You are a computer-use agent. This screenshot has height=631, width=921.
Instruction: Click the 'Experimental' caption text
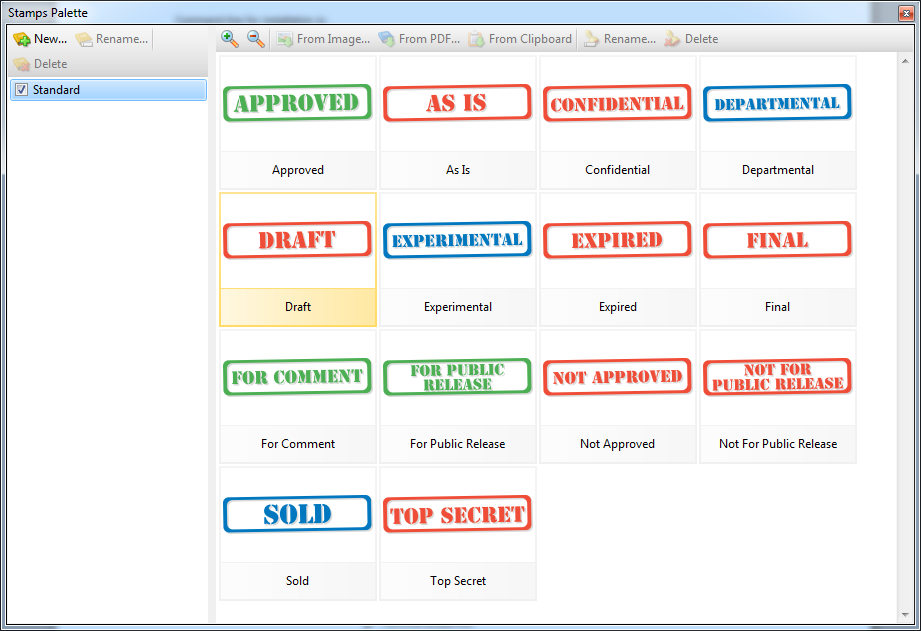(458, 307)
